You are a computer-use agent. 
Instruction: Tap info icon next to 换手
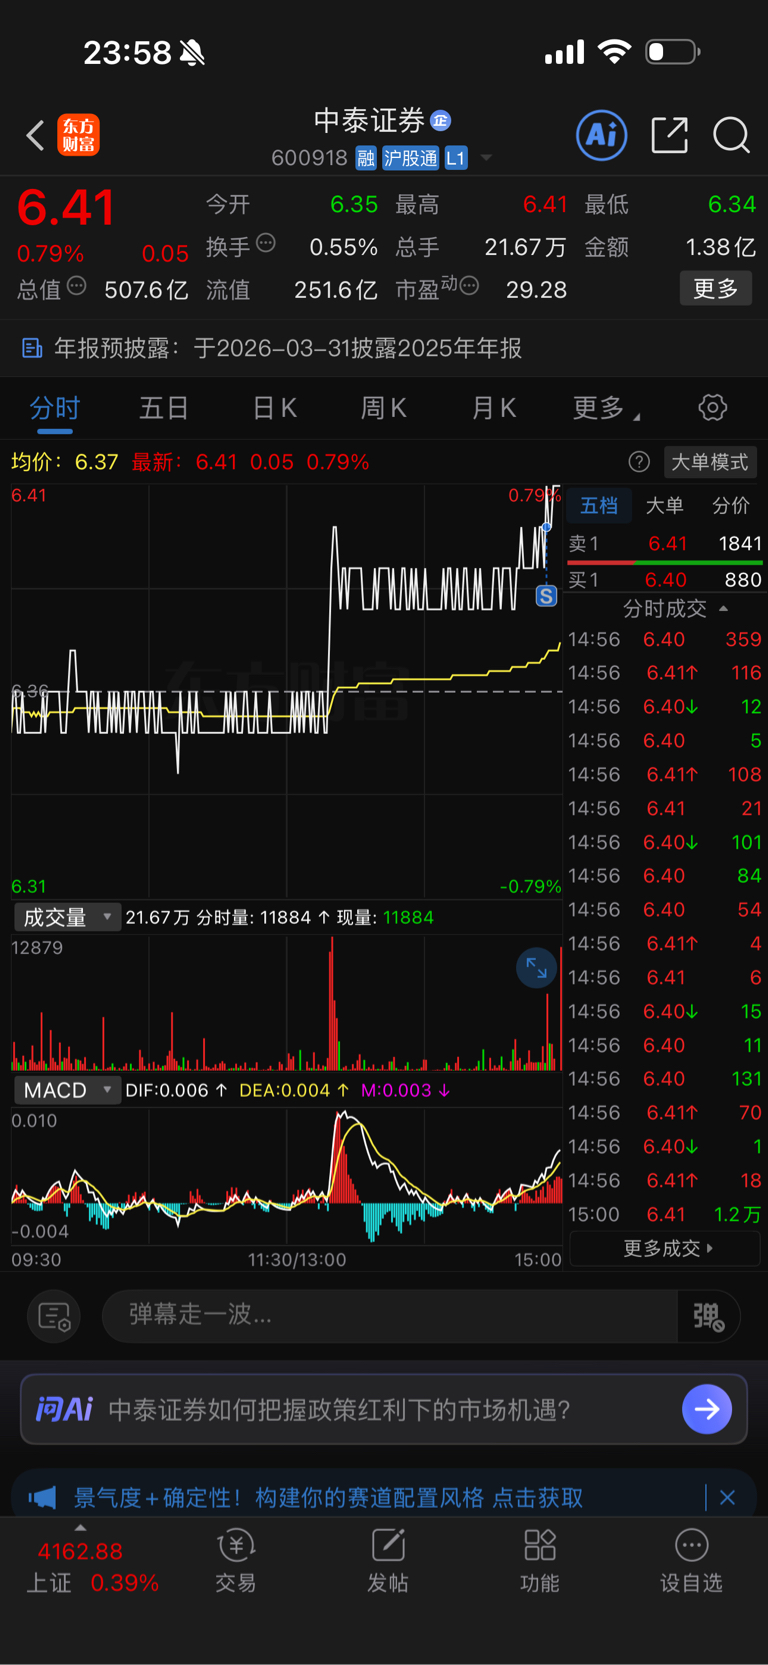(266, 243)
